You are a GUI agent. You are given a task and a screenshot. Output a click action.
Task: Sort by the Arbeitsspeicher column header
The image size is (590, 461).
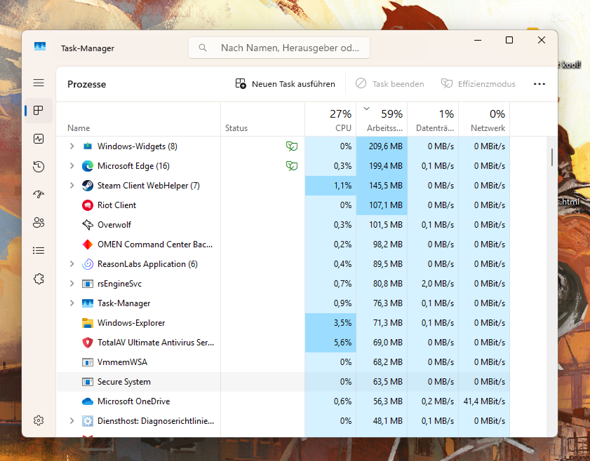[x=382, y=119]
